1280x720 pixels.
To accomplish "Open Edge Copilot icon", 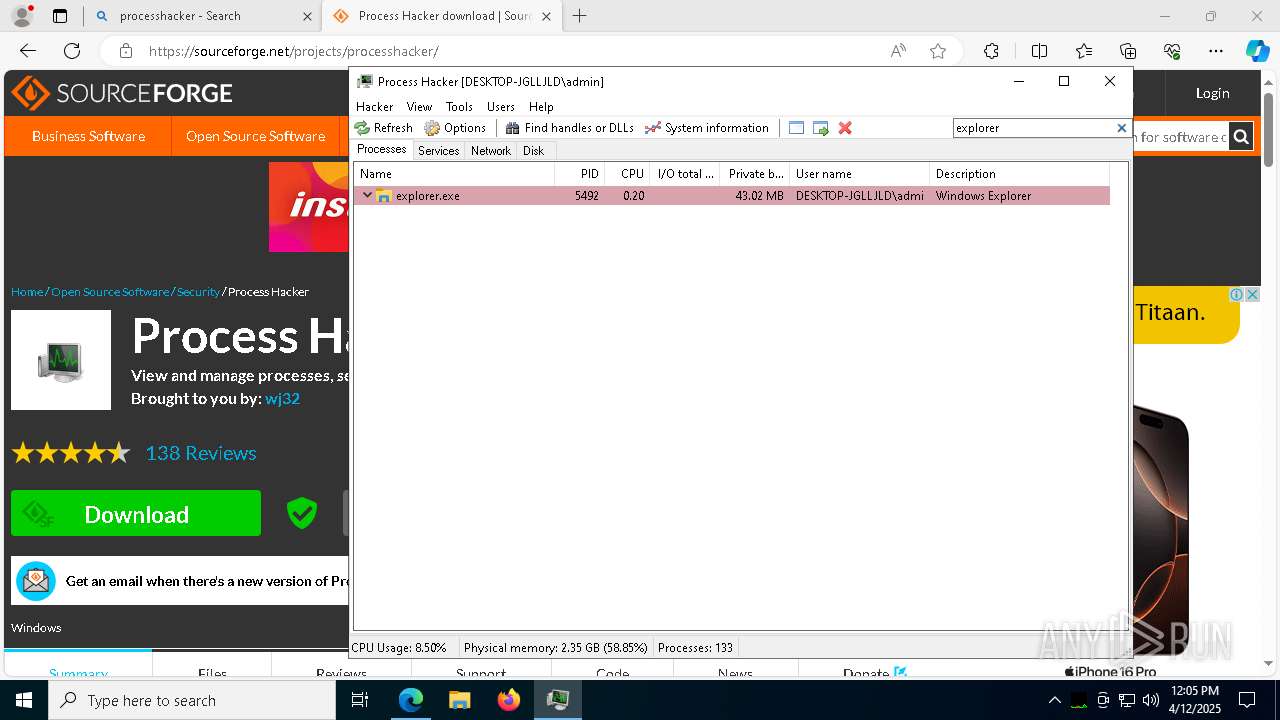I will (1257, 51).
